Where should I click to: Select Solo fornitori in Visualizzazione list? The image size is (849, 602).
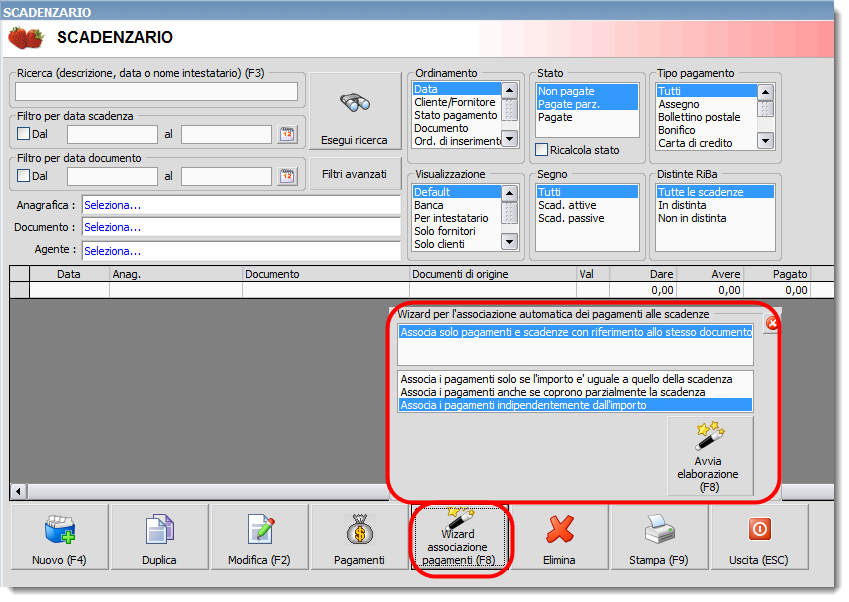point(456,231)
